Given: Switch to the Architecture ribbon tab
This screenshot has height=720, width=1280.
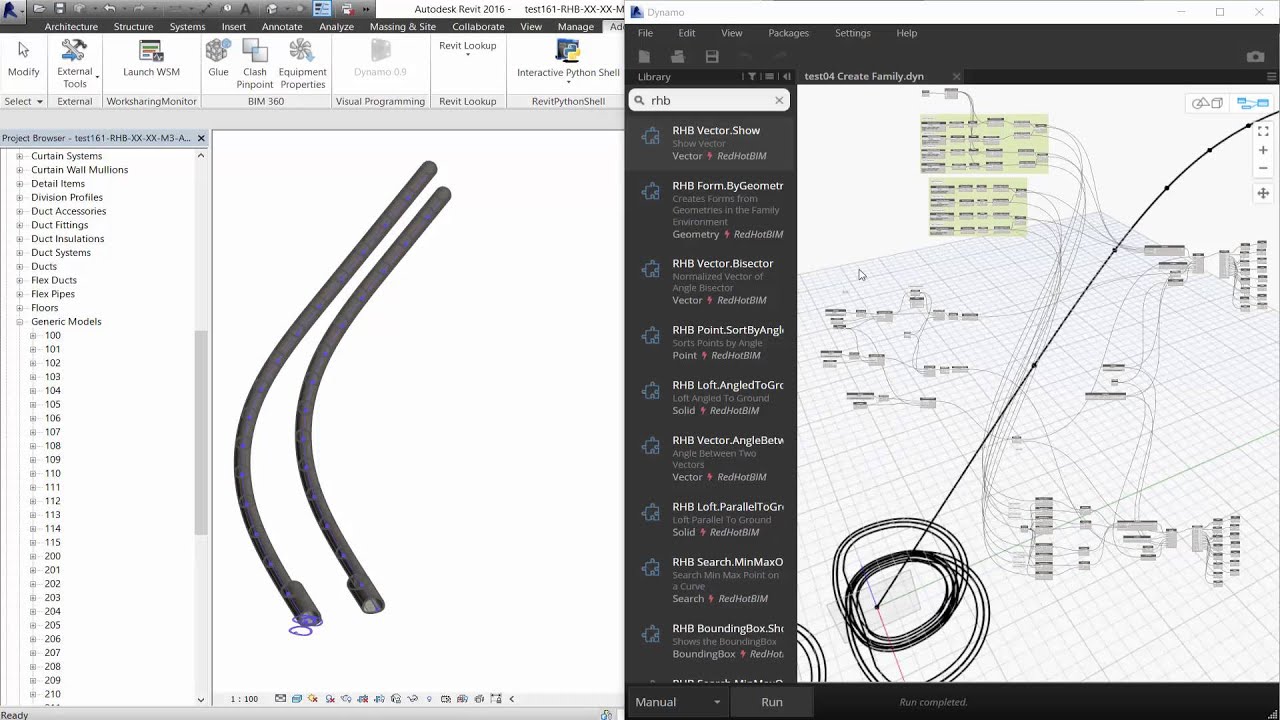Looking at the screenshot, I should (70, 26).
